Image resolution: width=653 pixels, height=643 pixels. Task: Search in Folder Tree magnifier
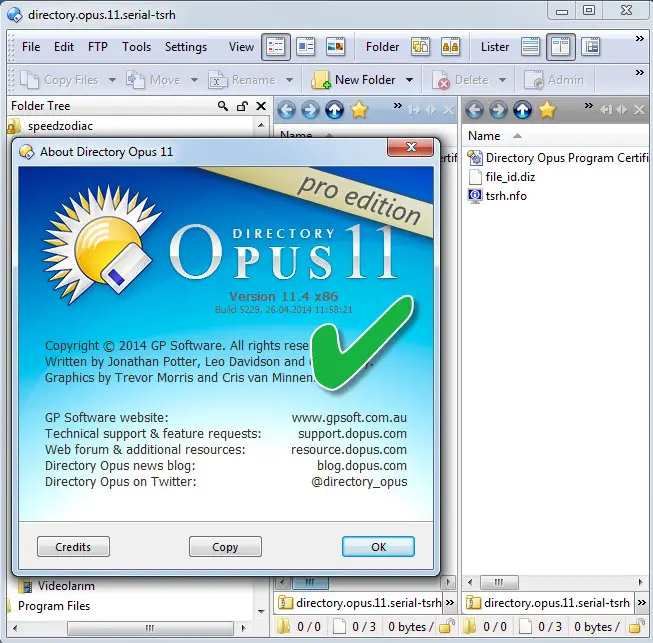223,106
